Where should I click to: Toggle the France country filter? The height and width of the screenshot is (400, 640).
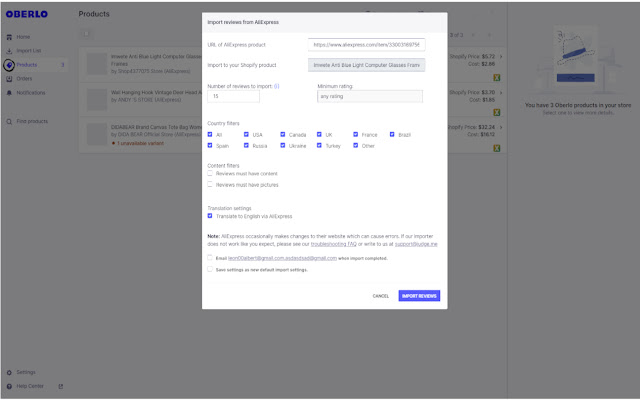pyautogui.click(x=356, y=135)
